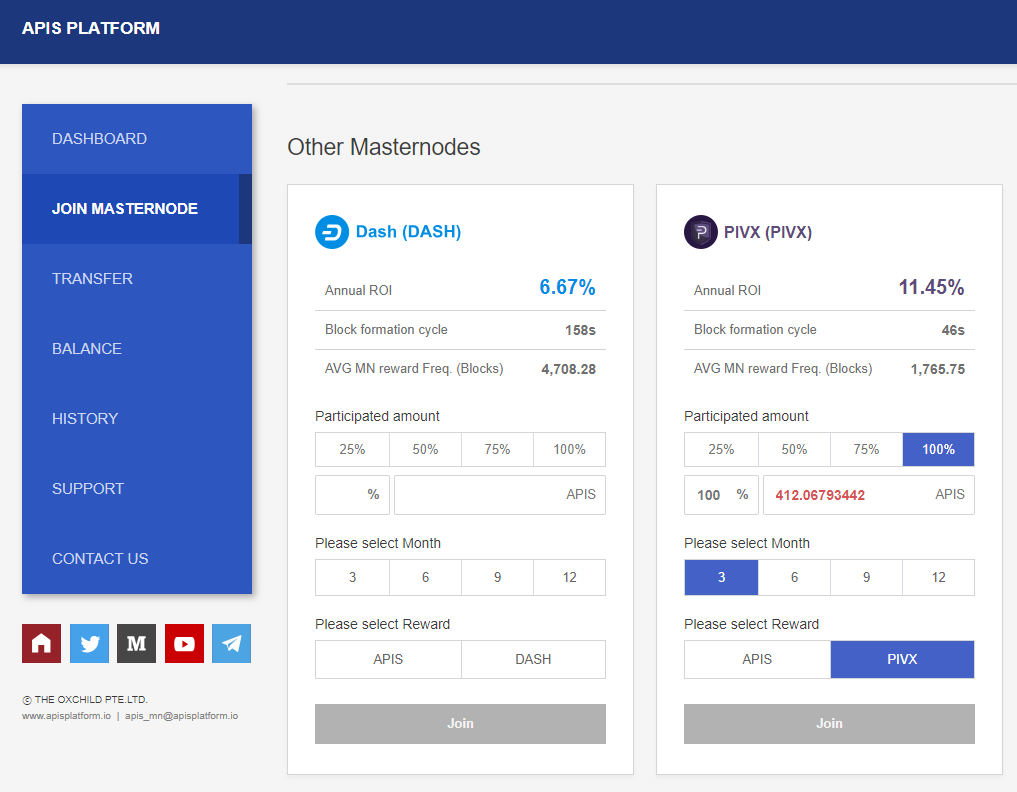Click PIVX block cycle value 46s
1017x792 pixels.
pyautogui.click(x=953, y=330)
